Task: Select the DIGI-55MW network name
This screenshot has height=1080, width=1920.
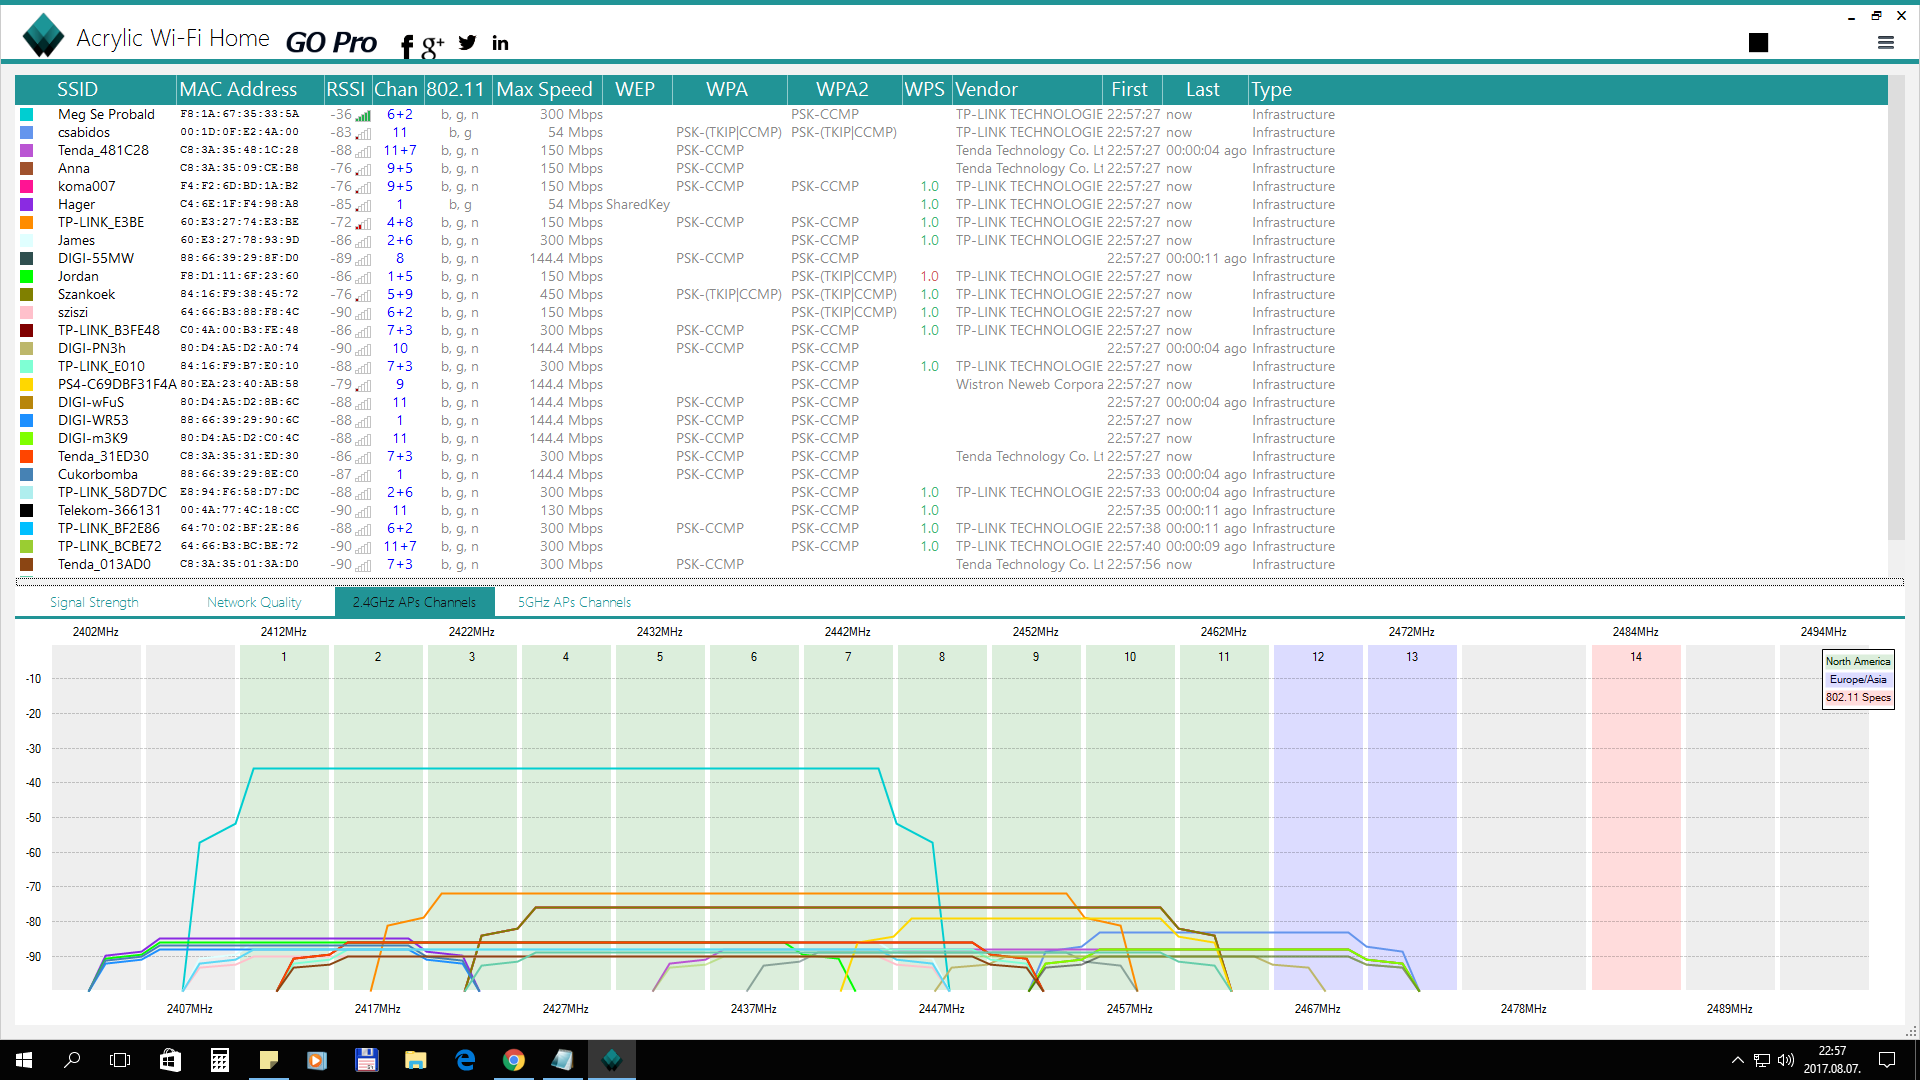Action: coord(96,259)
